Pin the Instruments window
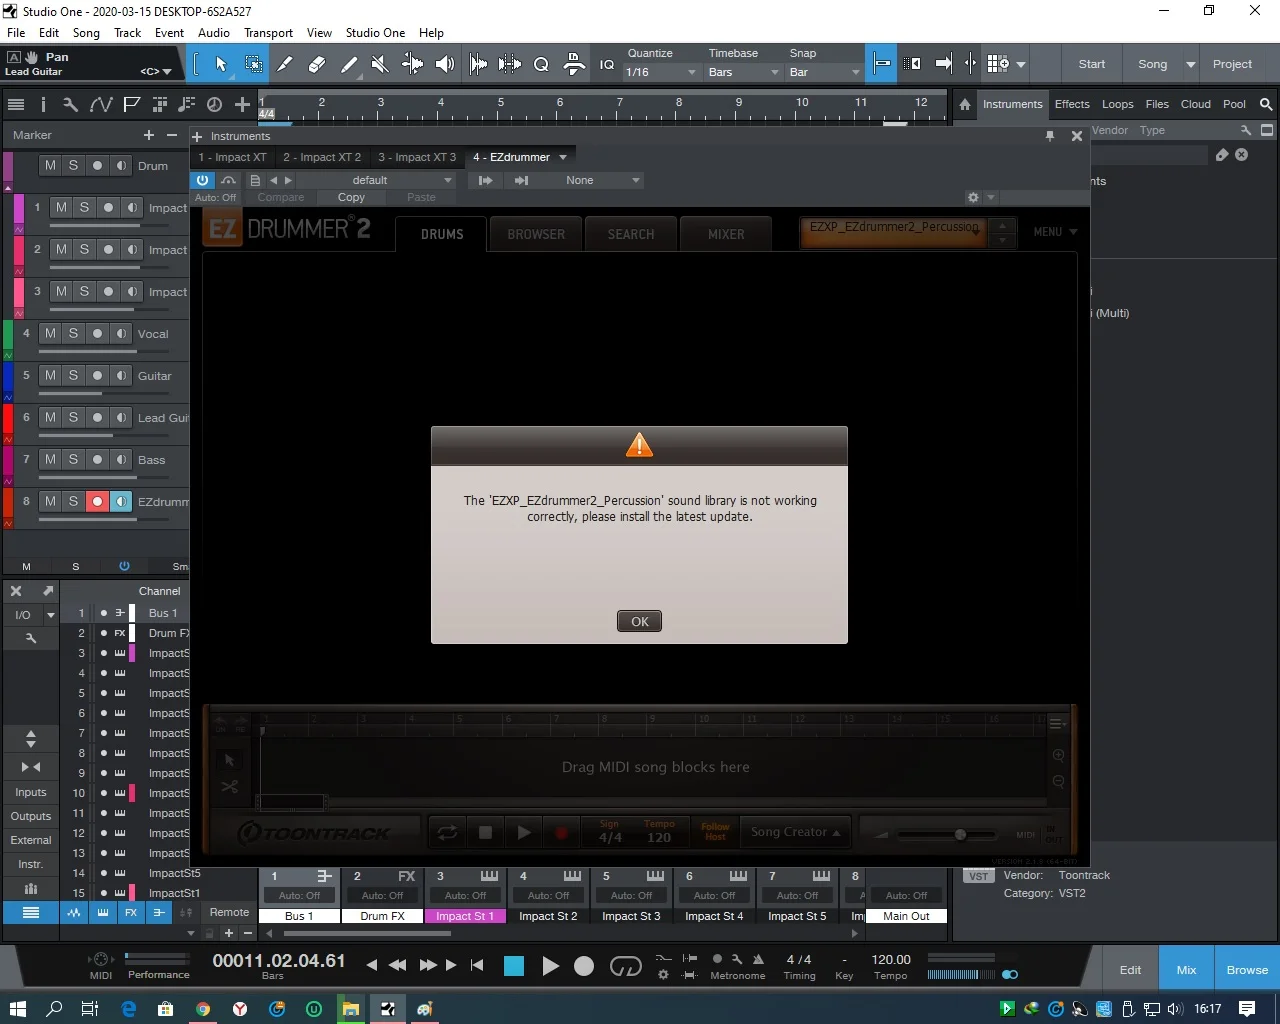The height and width of the screenshot is (1024, 1280). (x=1050, y=136)
